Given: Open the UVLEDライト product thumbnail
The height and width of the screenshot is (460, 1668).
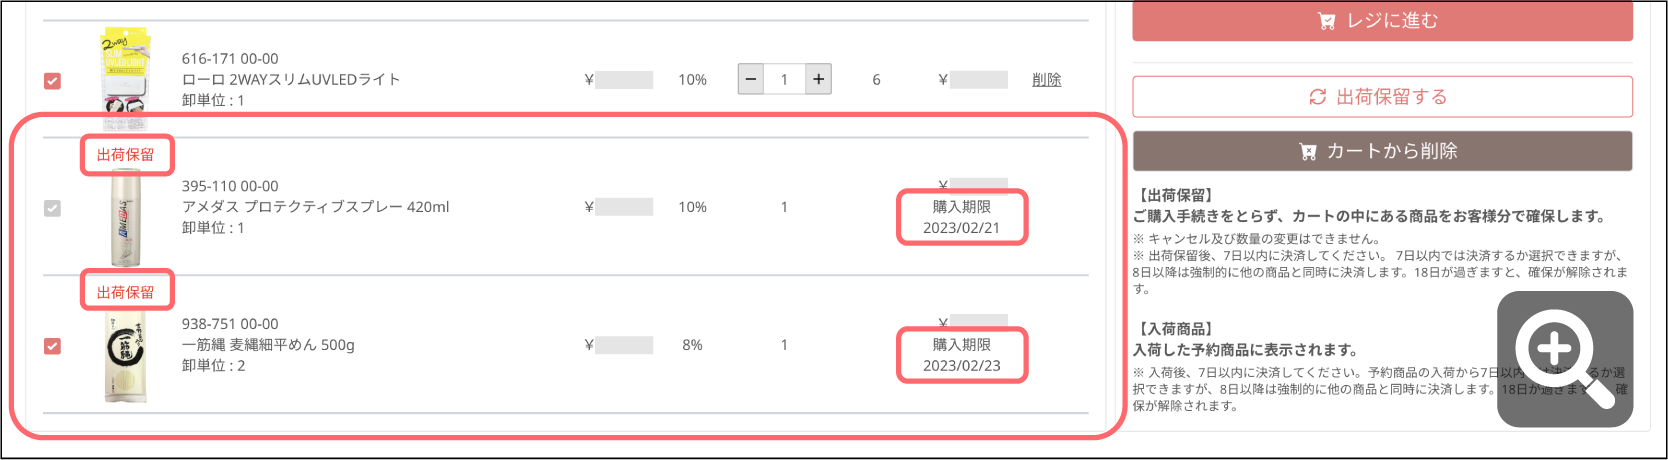Looking at the screenshot, I should tap(125, 77).
